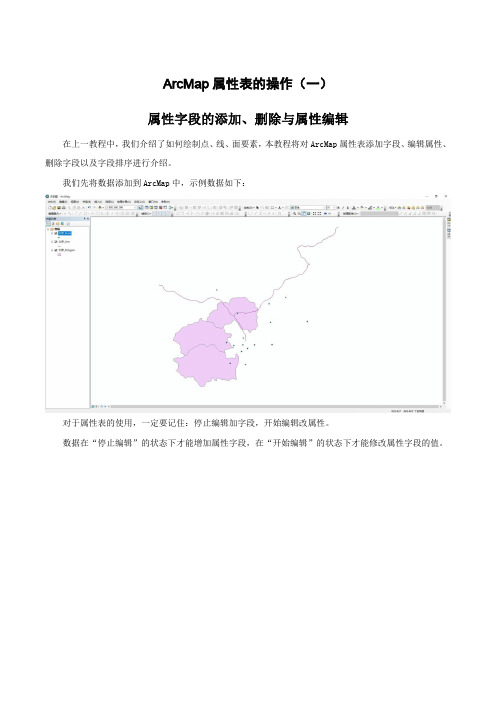Image resolution: width=496 pixels, height=702 pixels.
Task: Click the font color A button
Action: pos(353,208)
